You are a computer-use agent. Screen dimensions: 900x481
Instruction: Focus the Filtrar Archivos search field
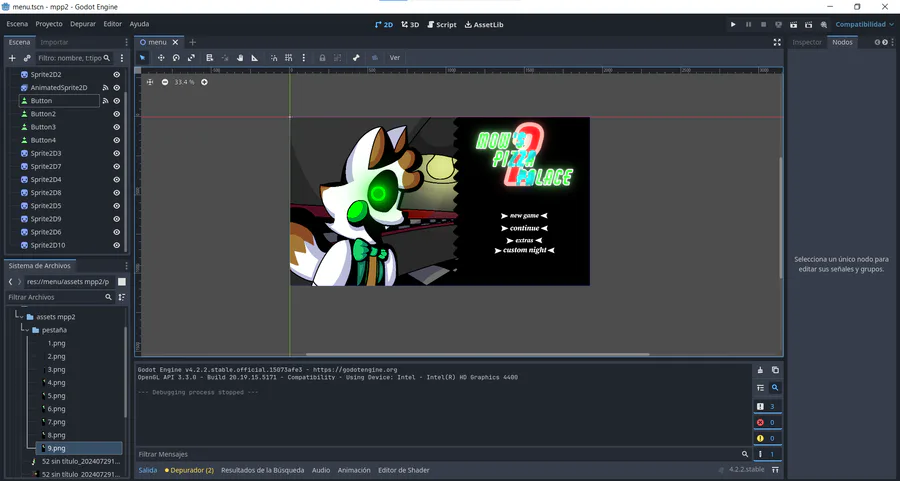point(60,297)
